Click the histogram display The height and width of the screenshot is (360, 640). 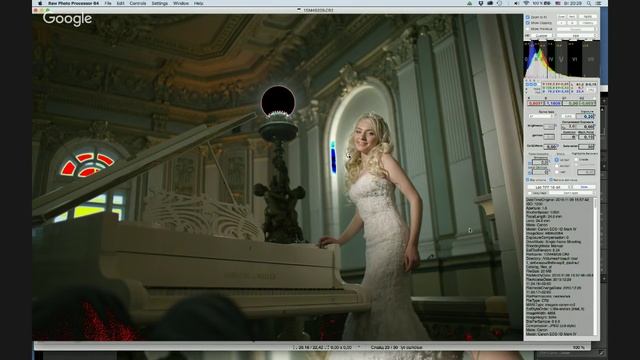click(561, 59)
